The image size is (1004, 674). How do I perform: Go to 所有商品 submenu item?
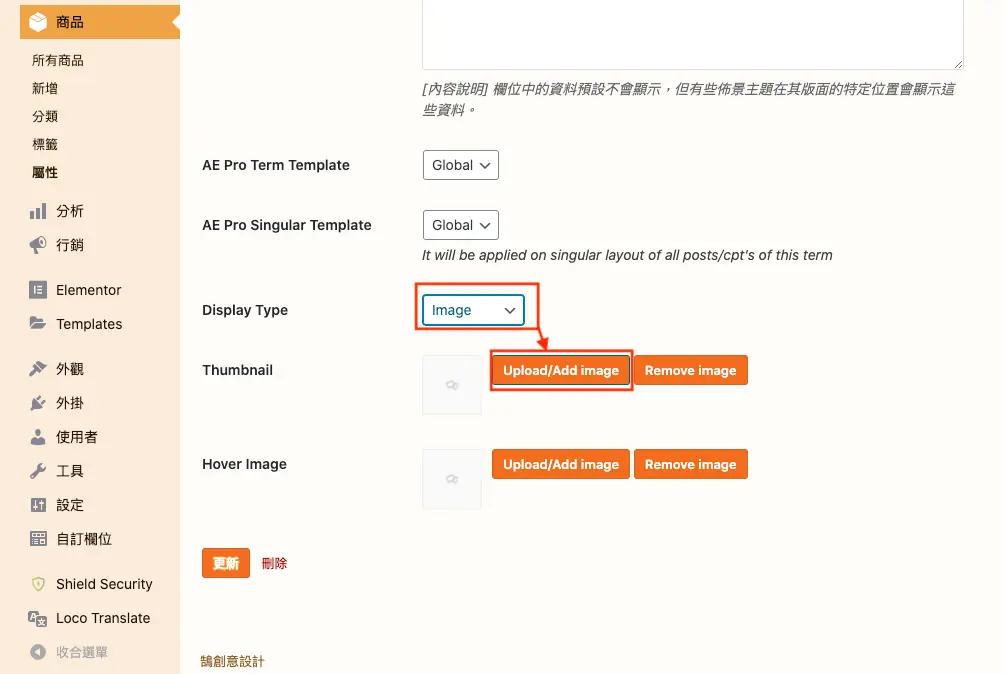click(58, 60)
